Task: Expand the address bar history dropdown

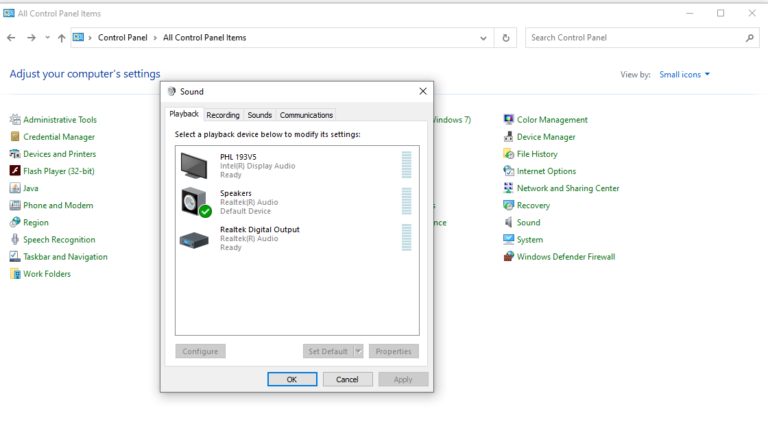Action: [484, 38]
